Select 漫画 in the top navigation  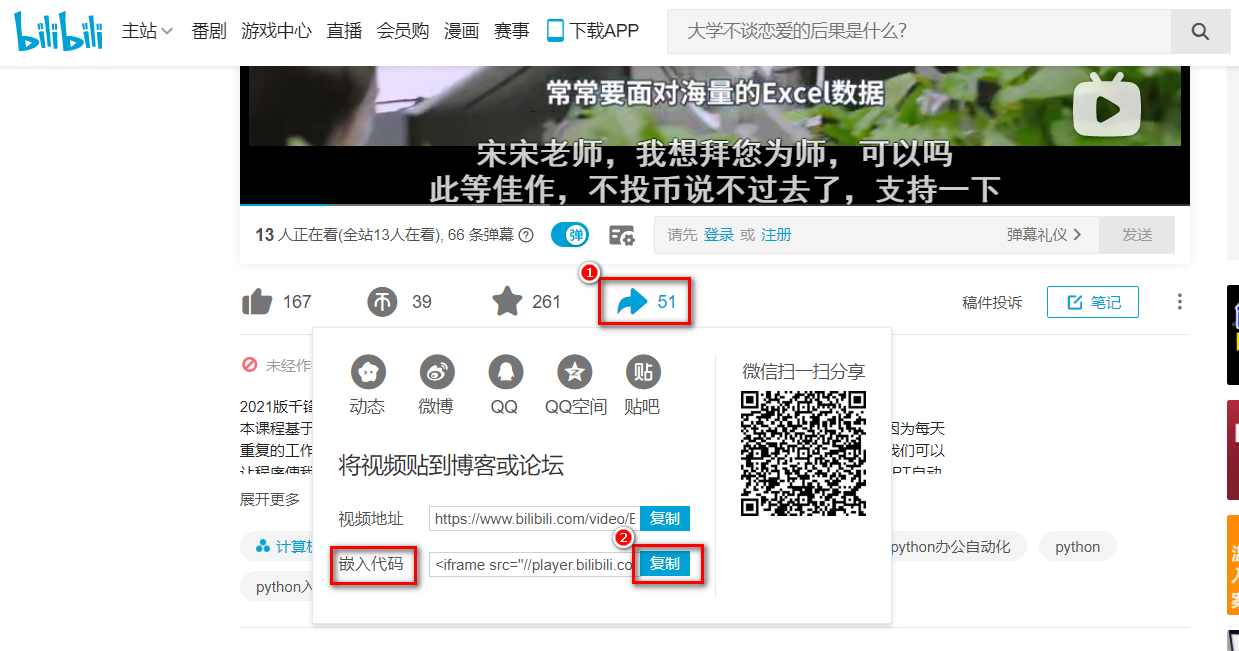pyautogui.click(x=461, y=31)
